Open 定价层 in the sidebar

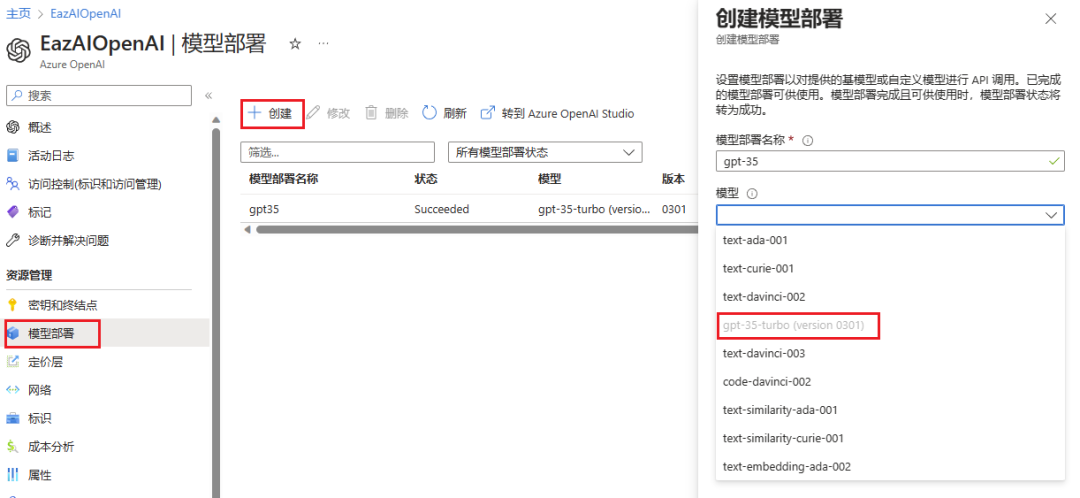[45, 362]
